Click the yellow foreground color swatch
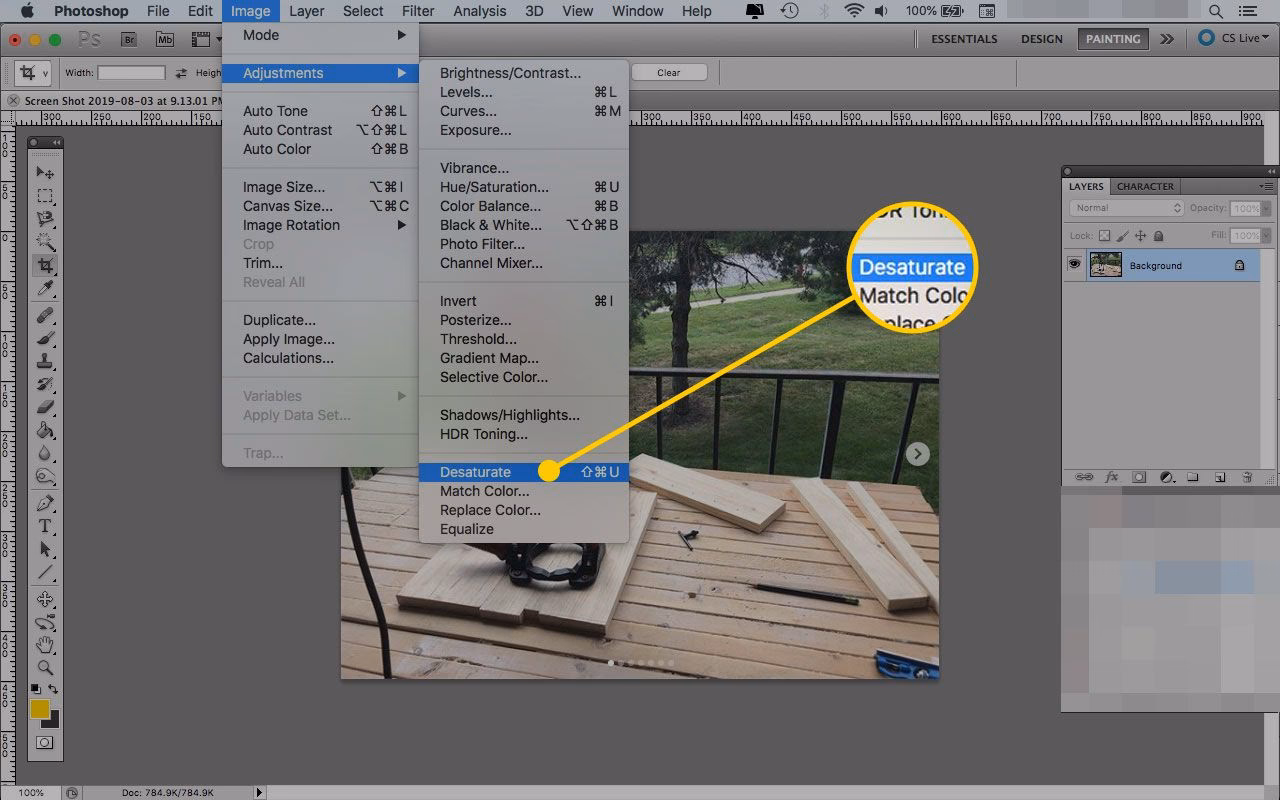 [40, 709]
